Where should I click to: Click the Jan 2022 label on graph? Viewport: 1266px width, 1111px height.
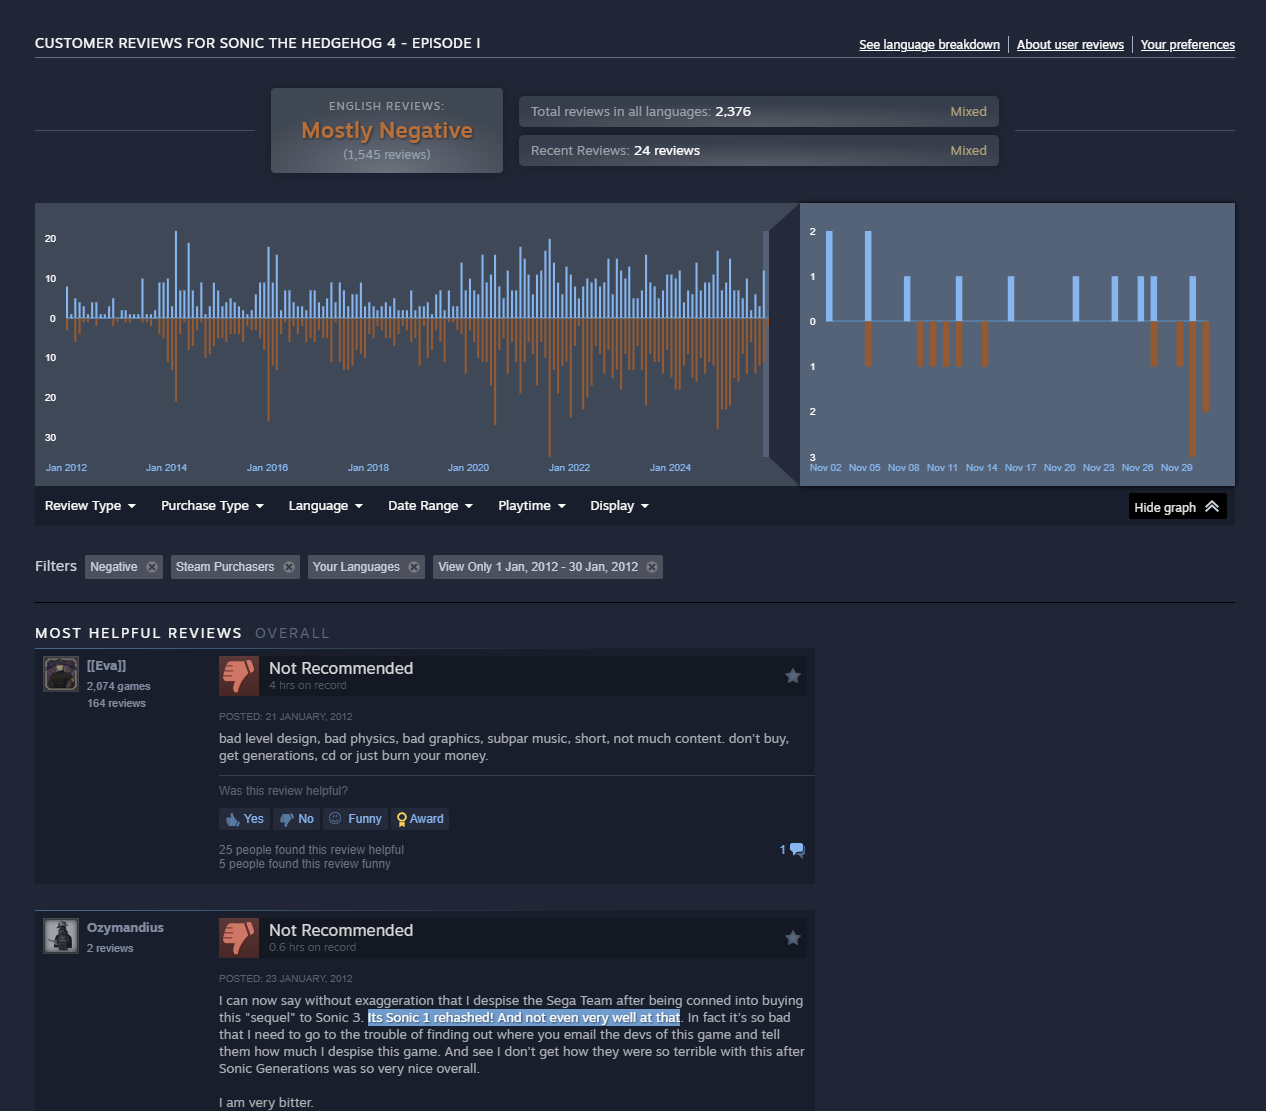[x=569, y=468]
